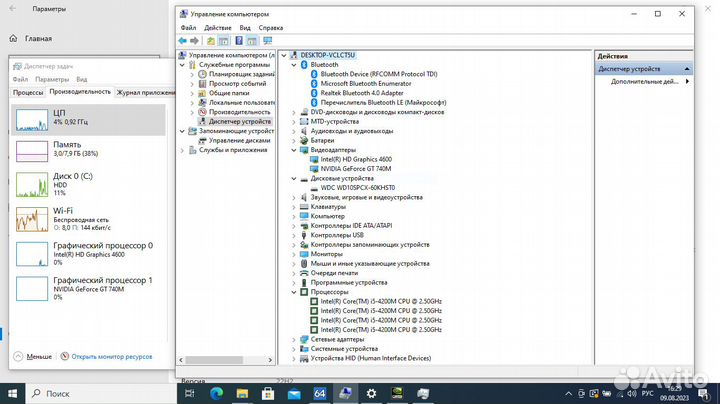
Task: Collapse the Bluetooth device category
Action: click(294, 65)
